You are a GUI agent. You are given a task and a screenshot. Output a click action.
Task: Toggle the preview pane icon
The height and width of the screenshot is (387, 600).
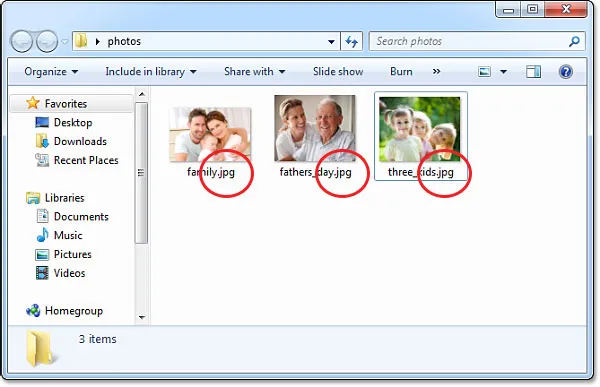(533, 72)
